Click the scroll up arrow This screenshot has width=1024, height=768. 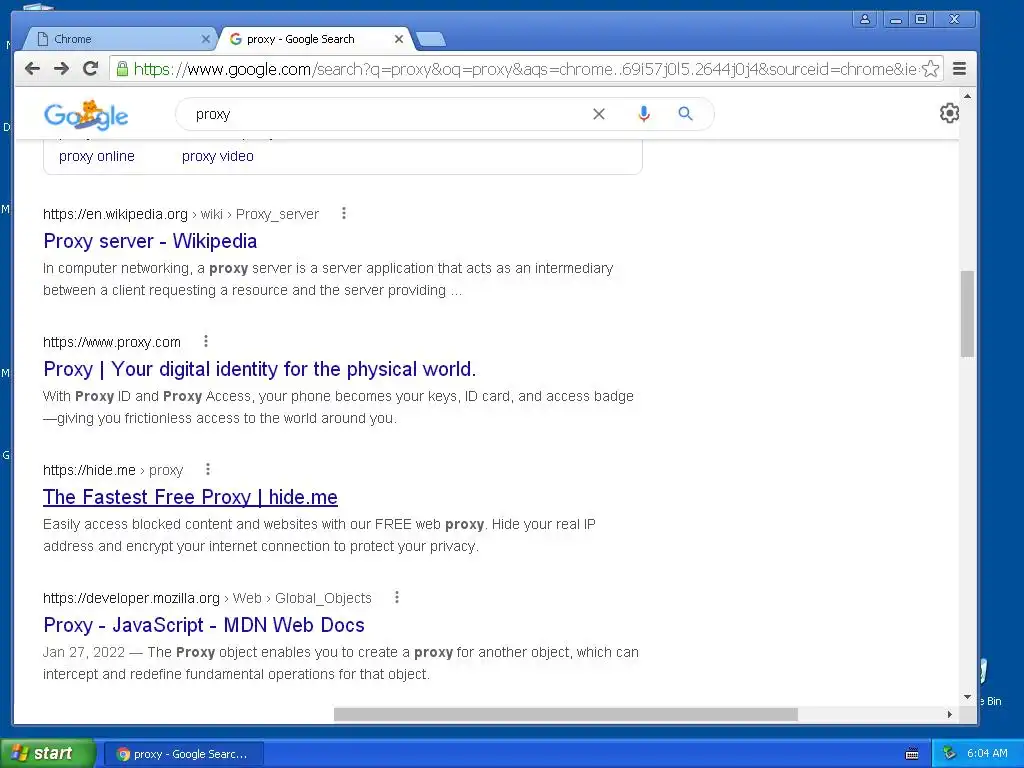(967, 97)
